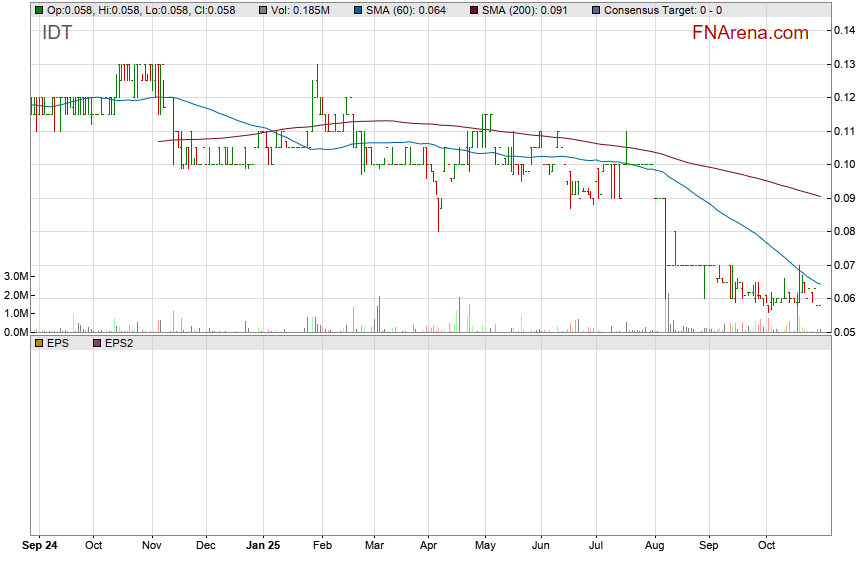Click the Vol: 0.185M legend text
This screenshot has width=859, height=566.
(x=300, y=10)
